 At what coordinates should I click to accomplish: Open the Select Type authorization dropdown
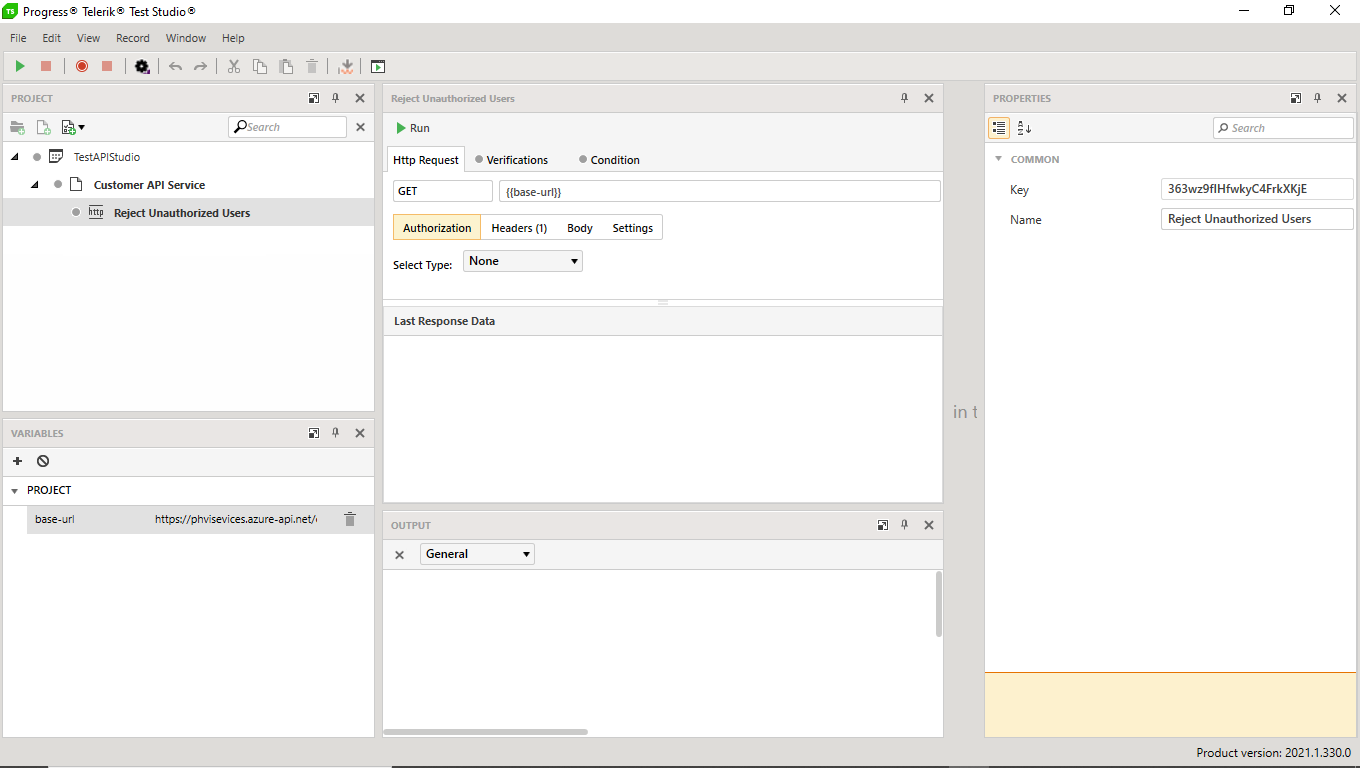click(x=523, y=261)
